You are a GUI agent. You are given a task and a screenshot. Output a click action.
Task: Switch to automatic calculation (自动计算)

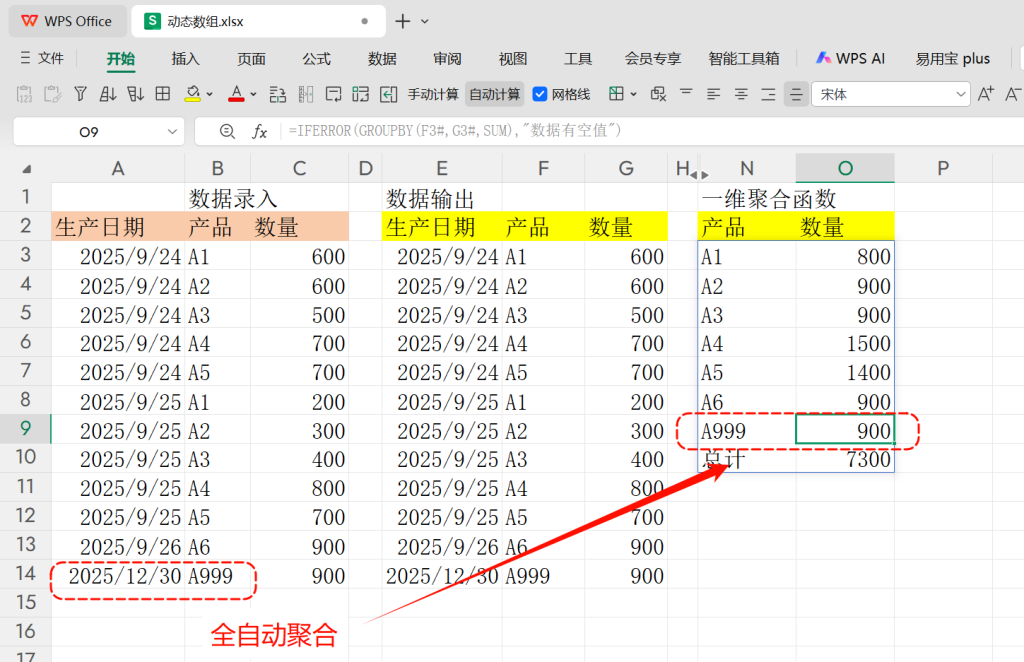pos(495,95)
